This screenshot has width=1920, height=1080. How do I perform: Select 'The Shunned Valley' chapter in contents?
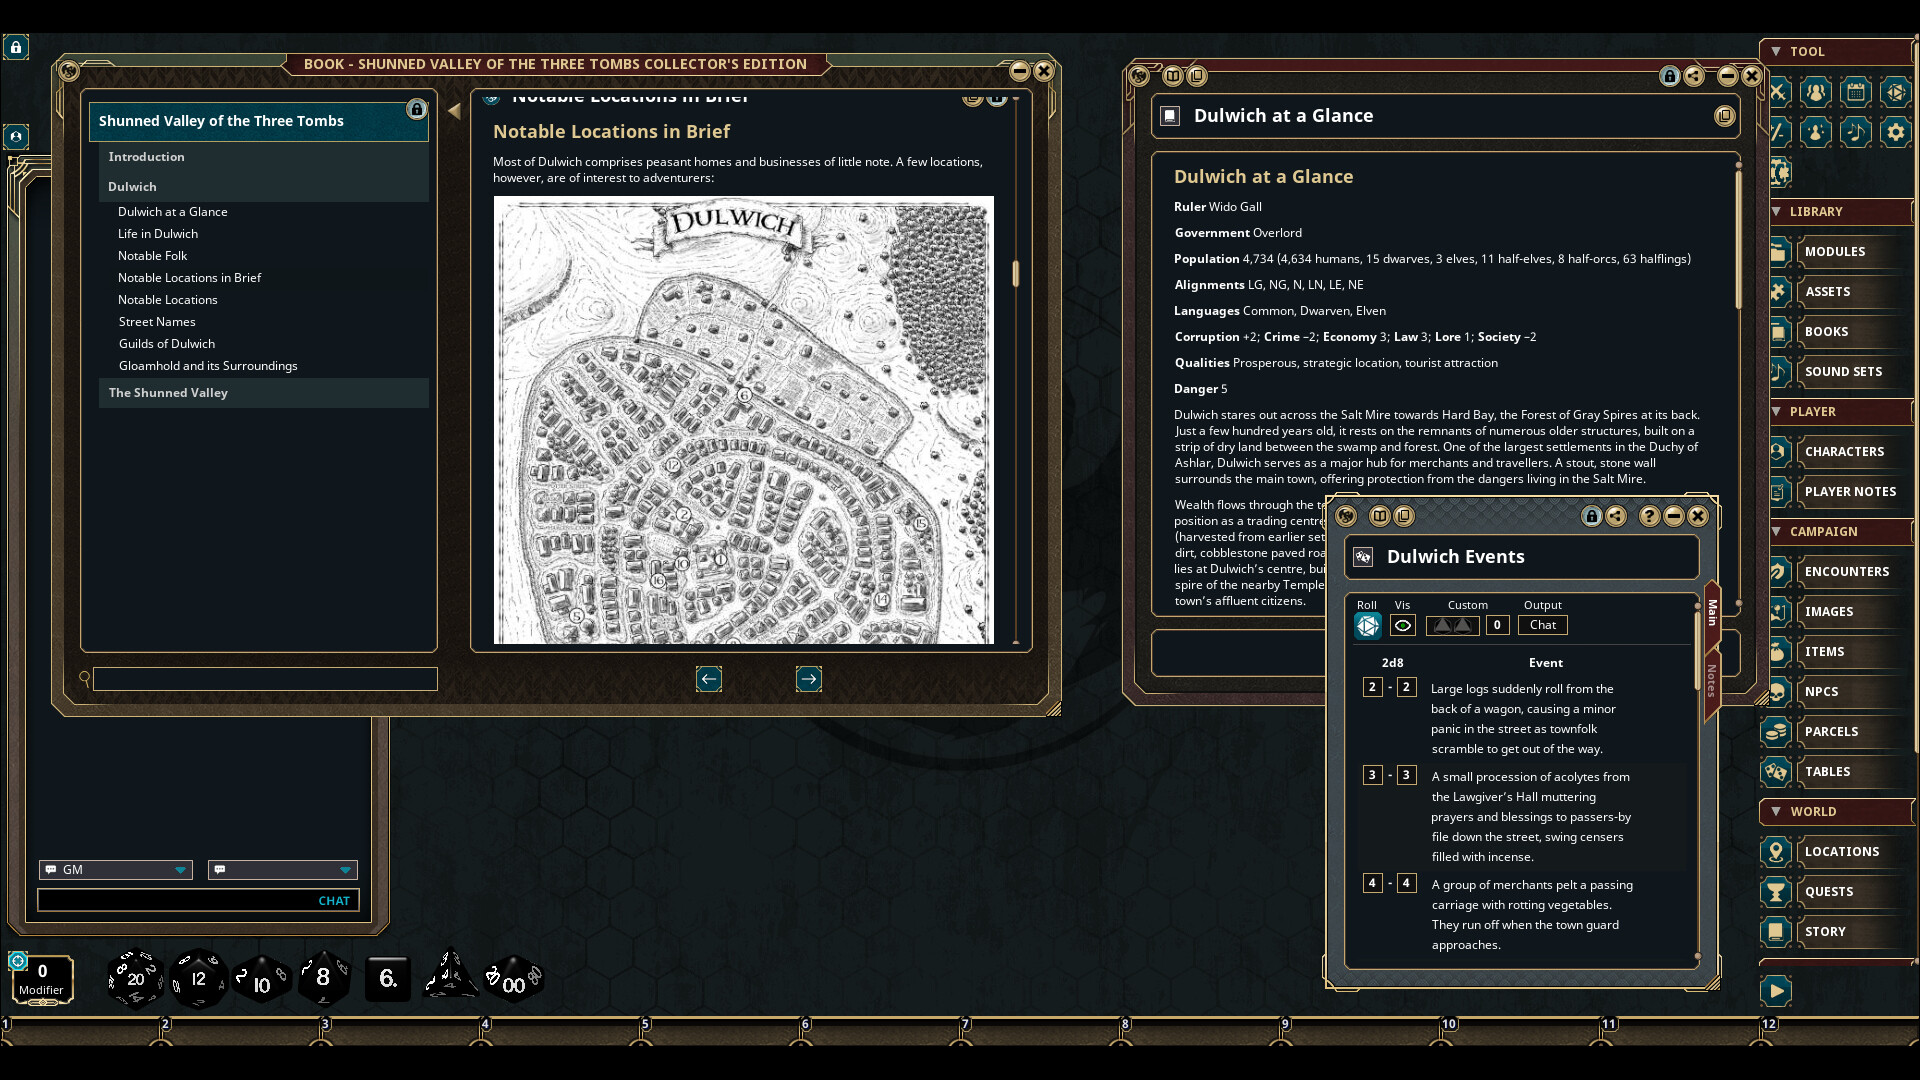pos(168,392)
